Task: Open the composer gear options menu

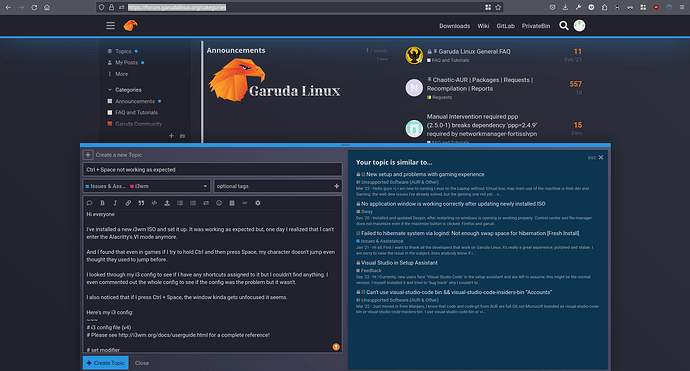Action: (258, 203)
